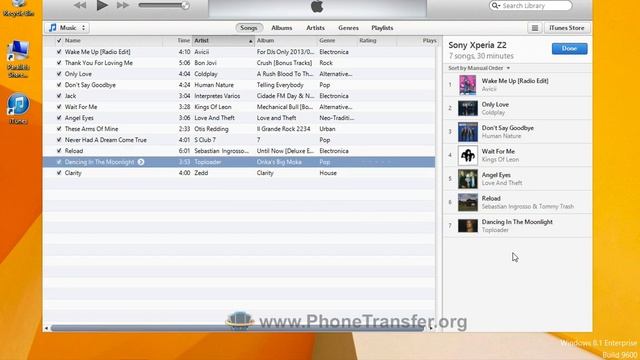
Task: Open the iTunes Store
Action: (567, 28)
